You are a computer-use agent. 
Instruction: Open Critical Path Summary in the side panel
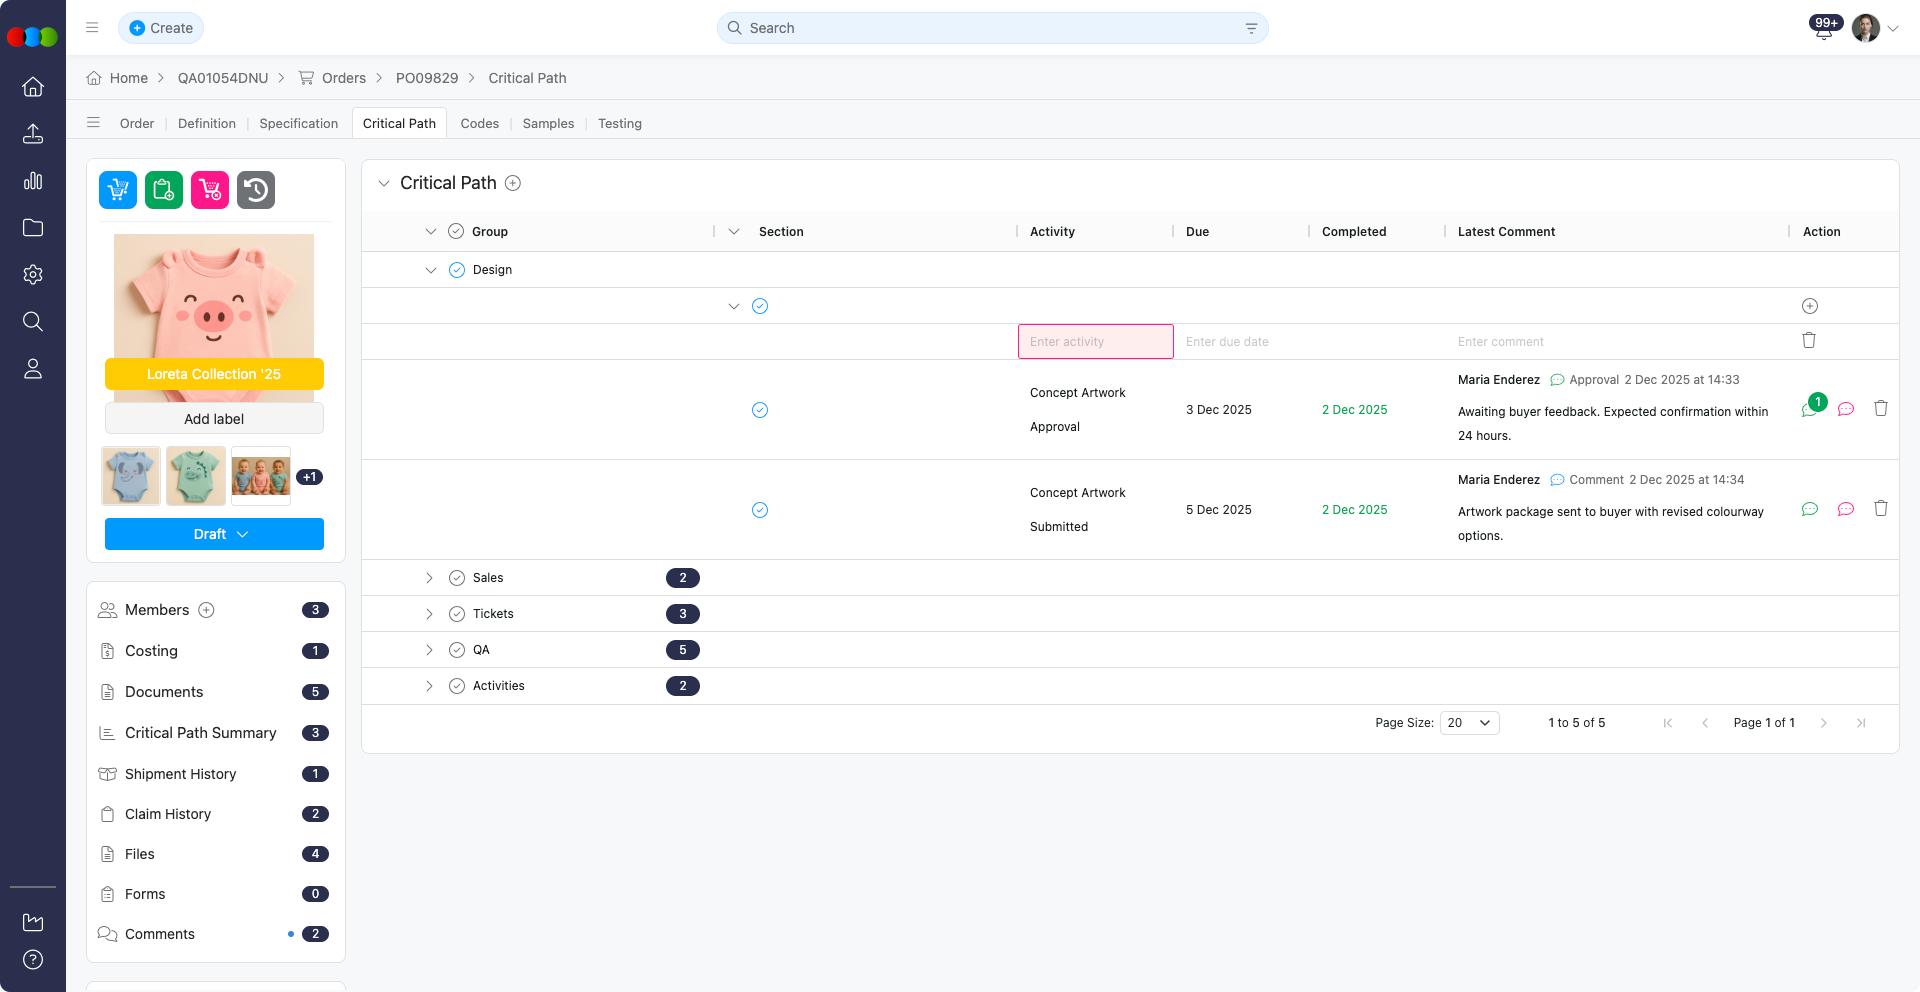click(x=200, y=733)
